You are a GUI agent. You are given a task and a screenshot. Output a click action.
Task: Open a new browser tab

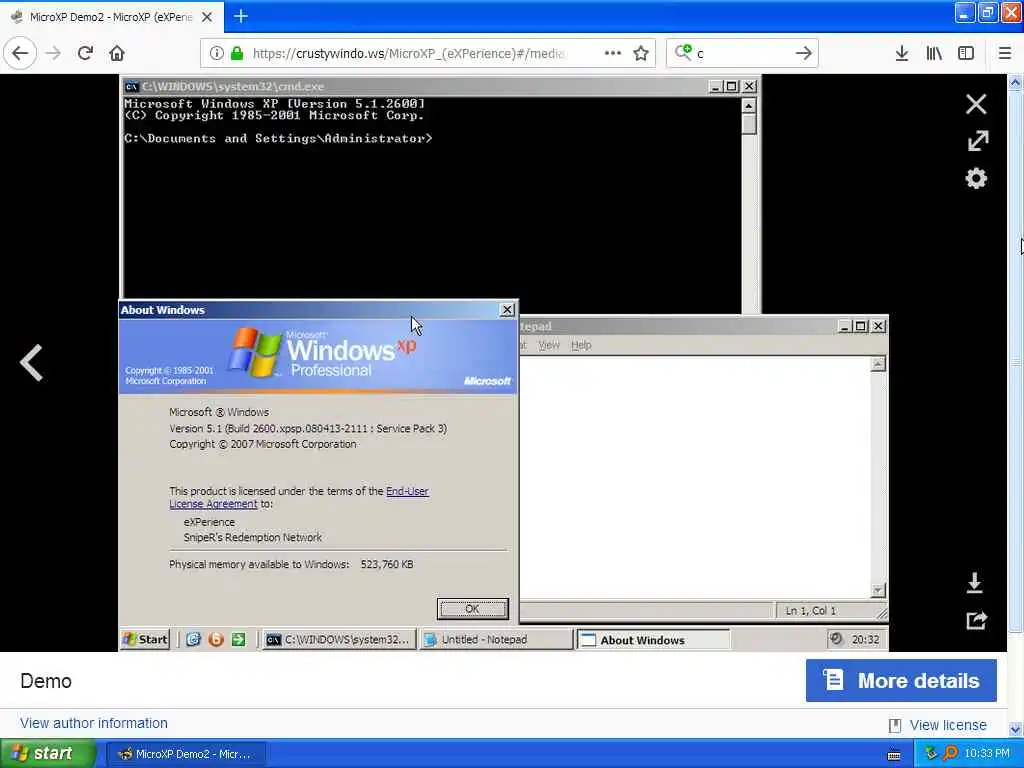(x=241, y=16)
